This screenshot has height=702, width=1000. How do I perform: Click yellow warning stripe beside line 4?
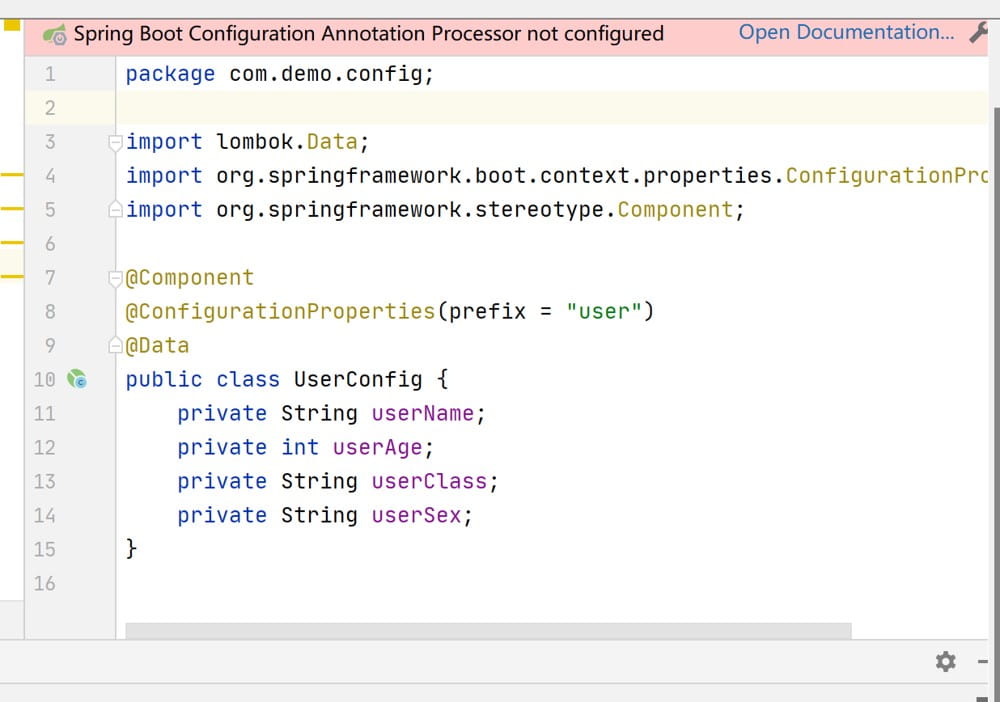[x=11, y=174]
